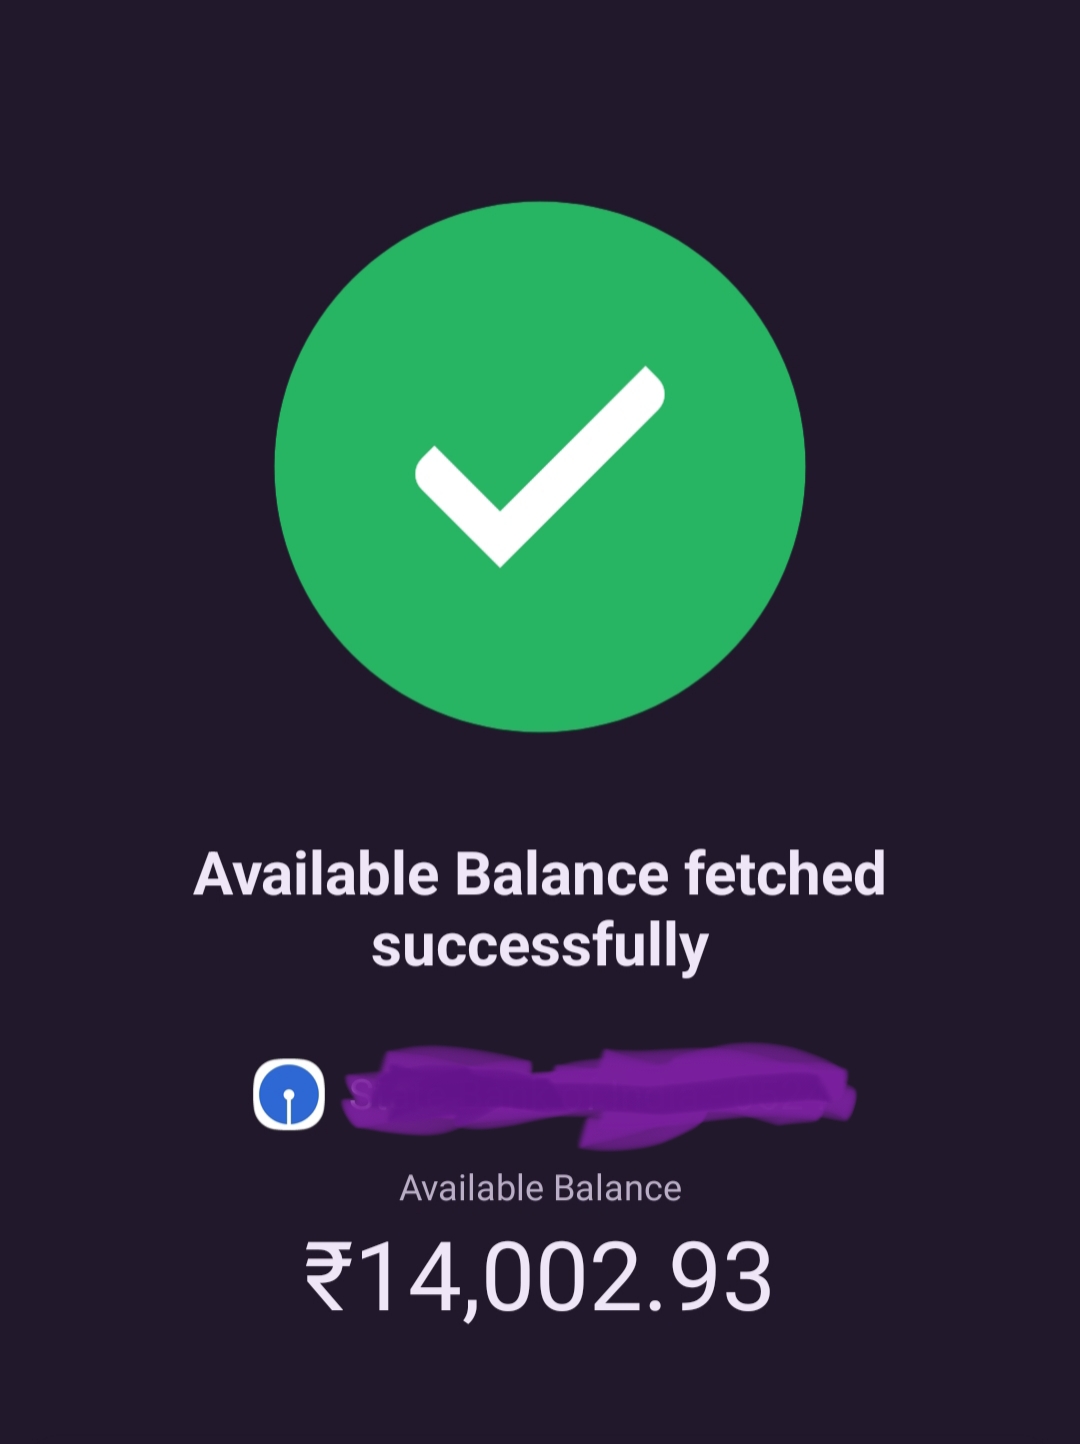Viewport: 1080px width, 1444px height.
Task: Tap the State Bank of India logo
Action: pyautogui.click(x=289, y=1094)
